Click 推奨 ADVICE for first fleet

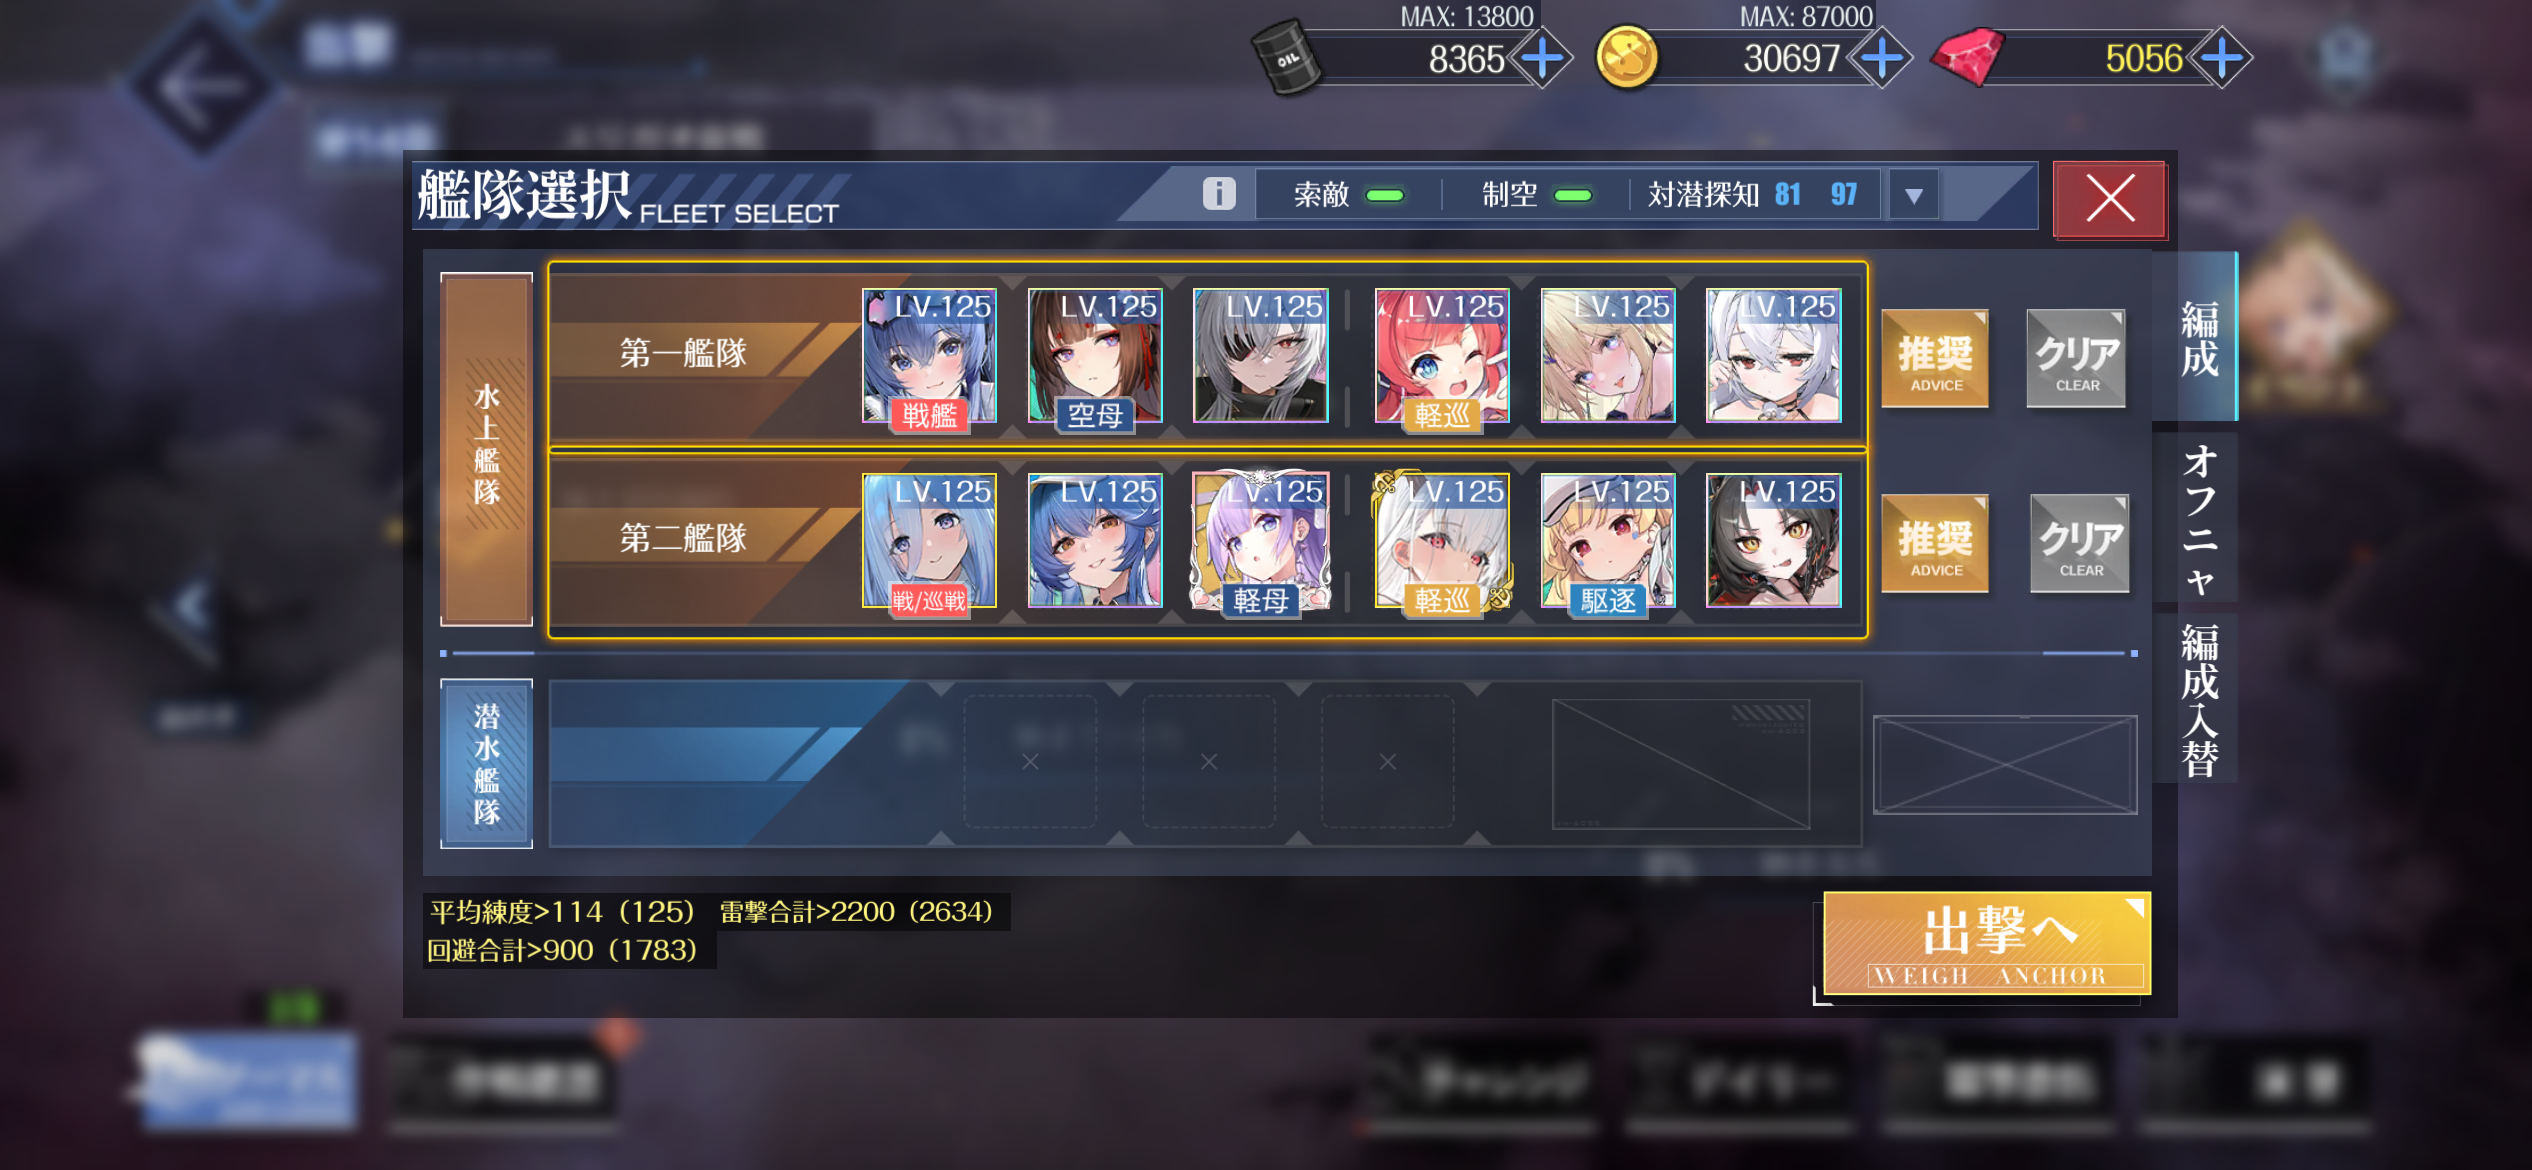1935,360
